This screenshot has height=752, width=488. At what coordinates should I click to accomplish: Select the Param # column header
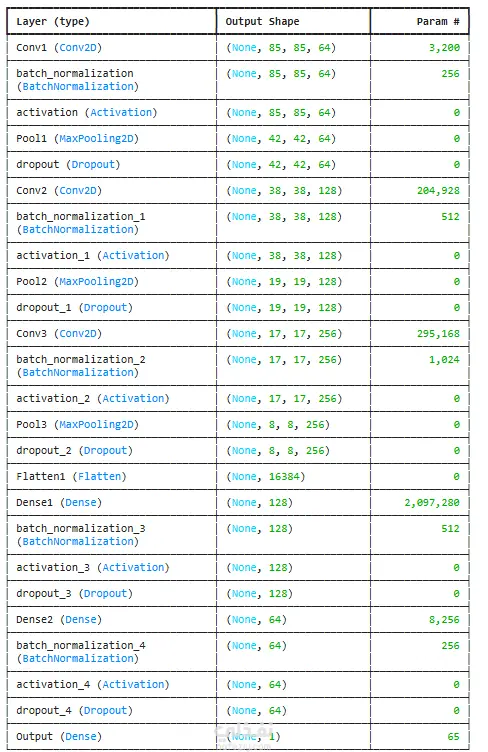click(x=438, y=22)
